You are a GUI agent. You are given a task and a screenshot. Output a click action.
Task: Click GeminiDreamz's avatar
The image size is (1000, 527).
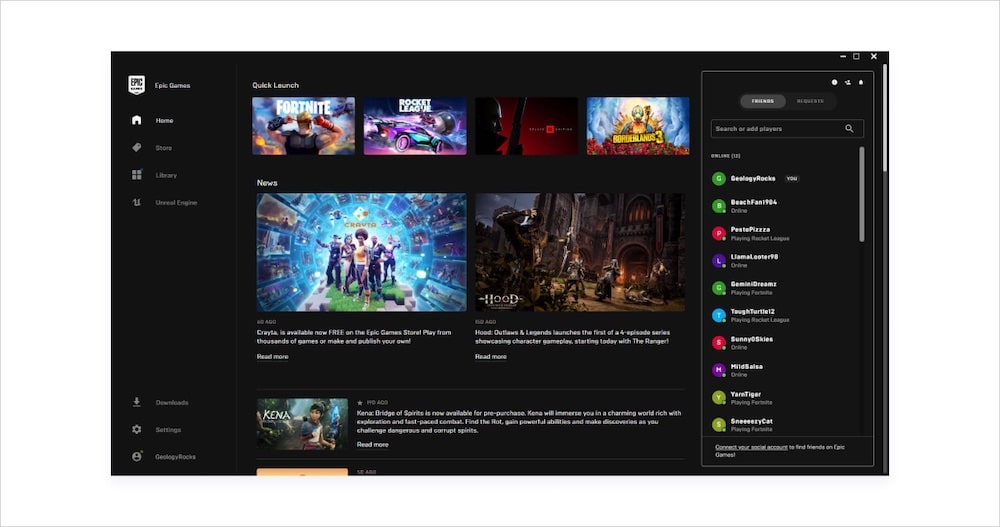719,288
